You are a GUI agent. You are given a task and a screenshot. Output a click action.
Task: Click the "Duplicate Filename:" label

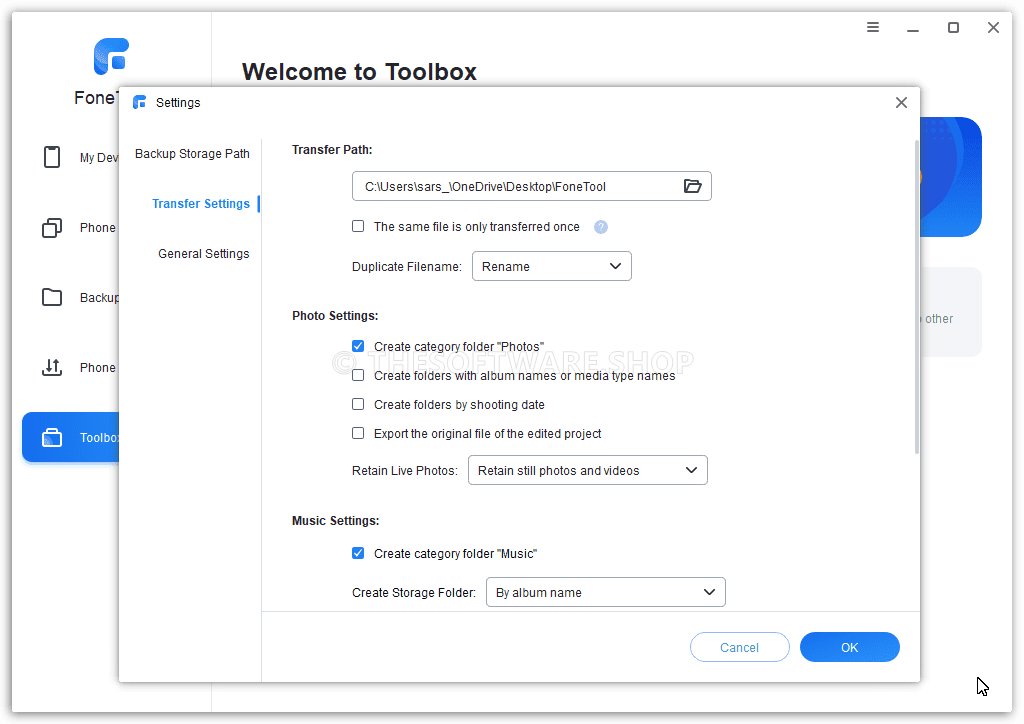click(407, 267)
